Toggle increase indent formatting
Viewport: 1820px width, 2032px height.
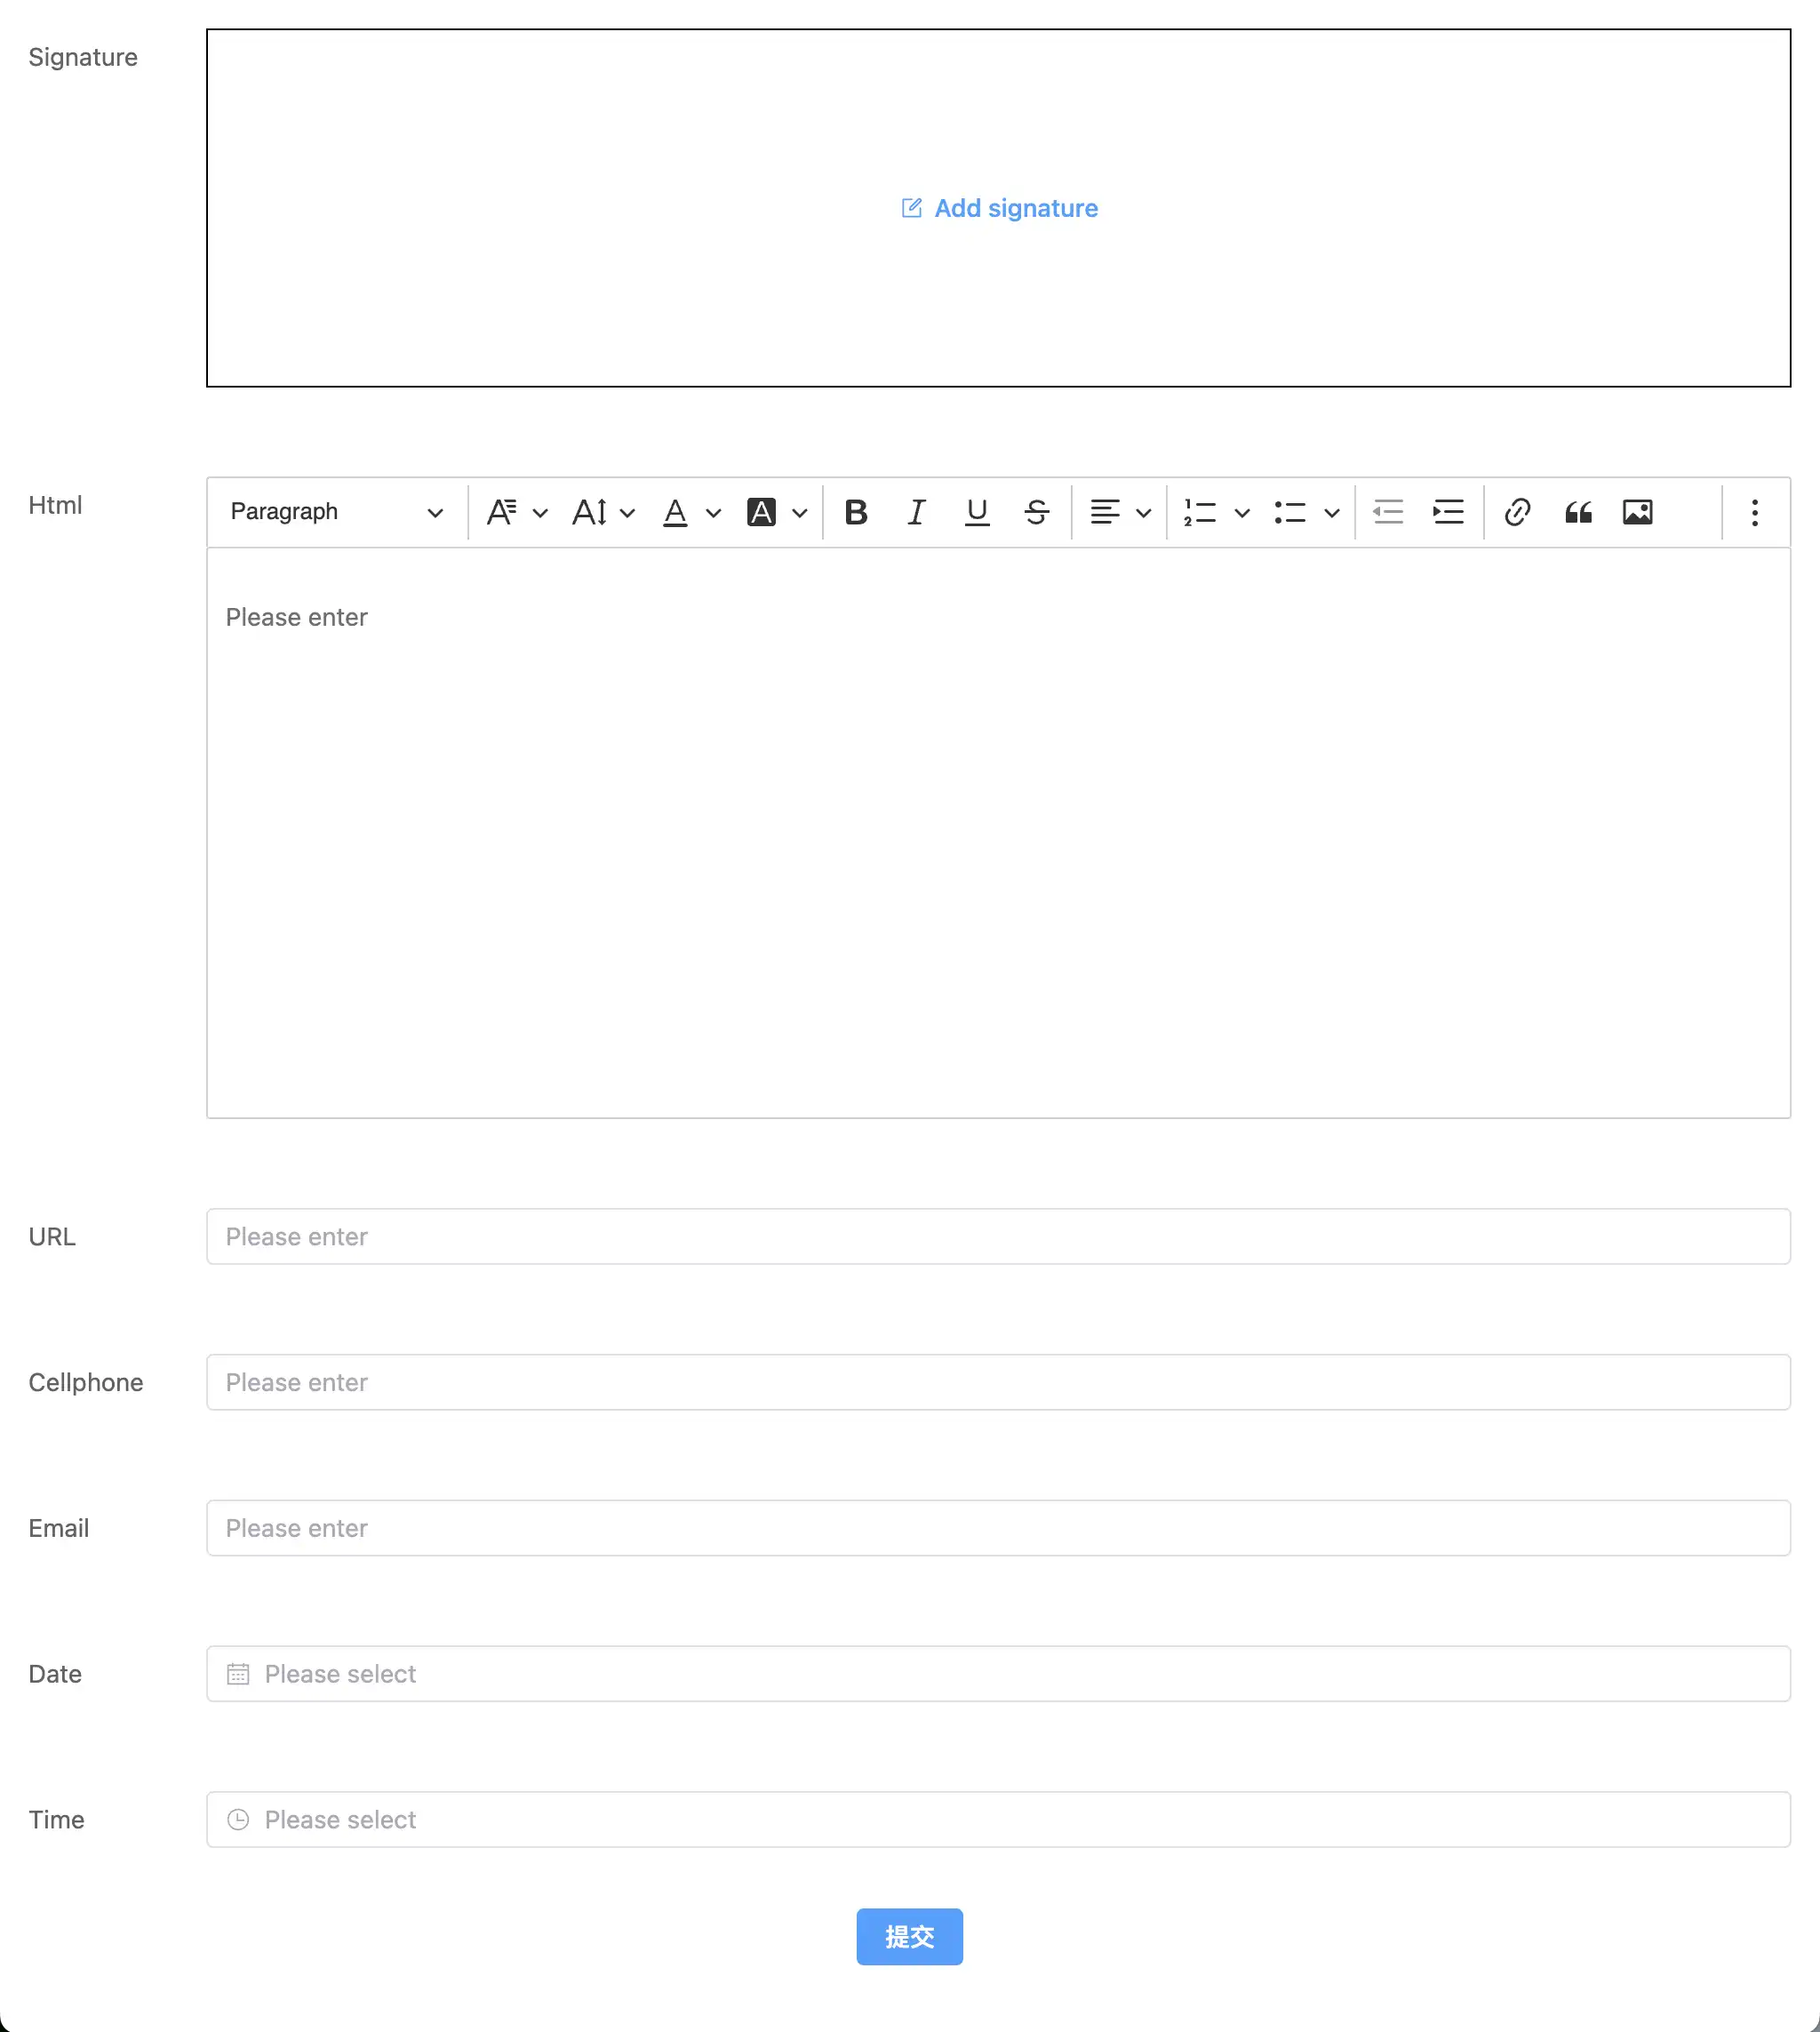pyautogui.click(x=1448, y=511)
